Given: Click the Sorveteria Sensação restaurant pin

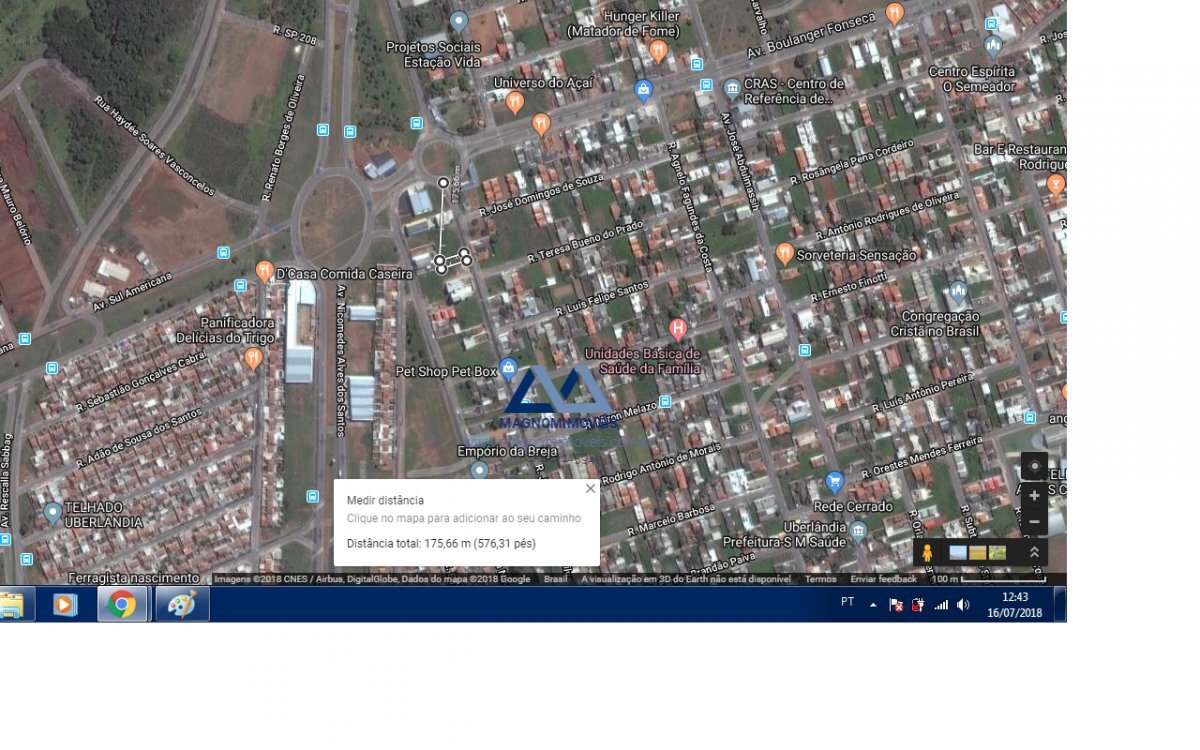Looking at the screenshot, I should pos(784,253).
